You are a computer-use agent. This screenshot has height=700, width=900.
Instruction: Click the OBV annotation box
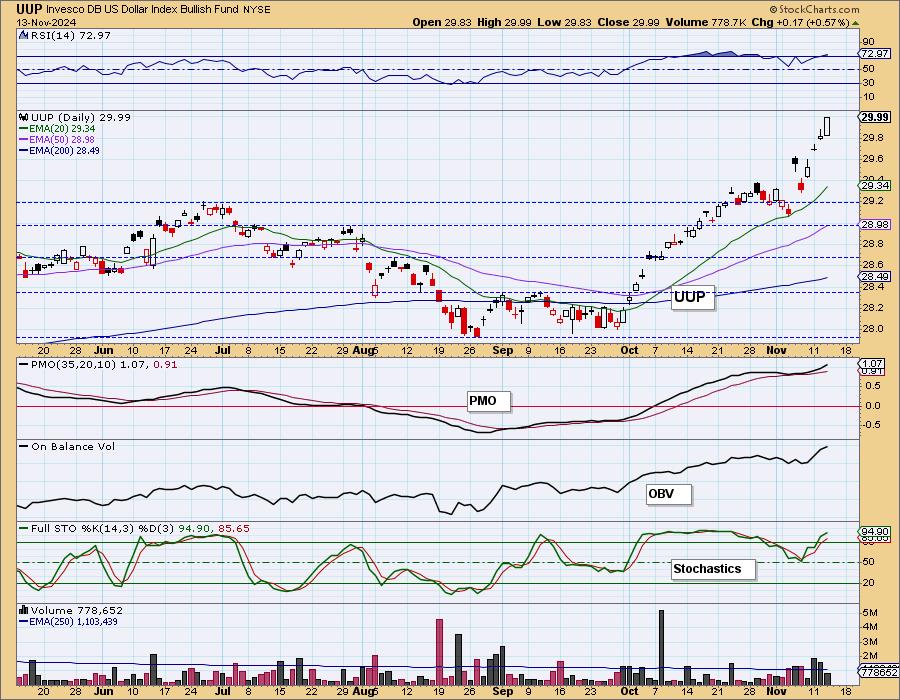(668, 494)
